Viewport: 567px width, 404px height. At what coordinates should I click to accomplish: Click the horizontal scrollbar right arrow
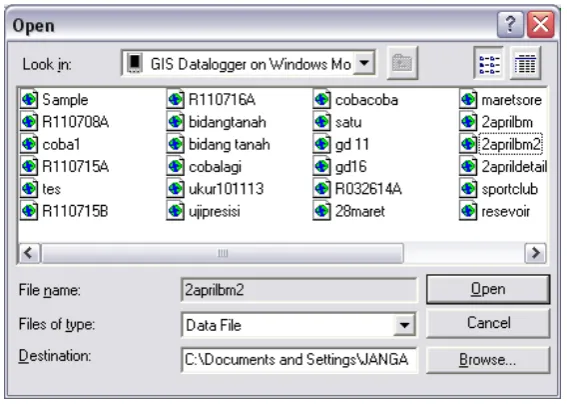tap(536, 253)
